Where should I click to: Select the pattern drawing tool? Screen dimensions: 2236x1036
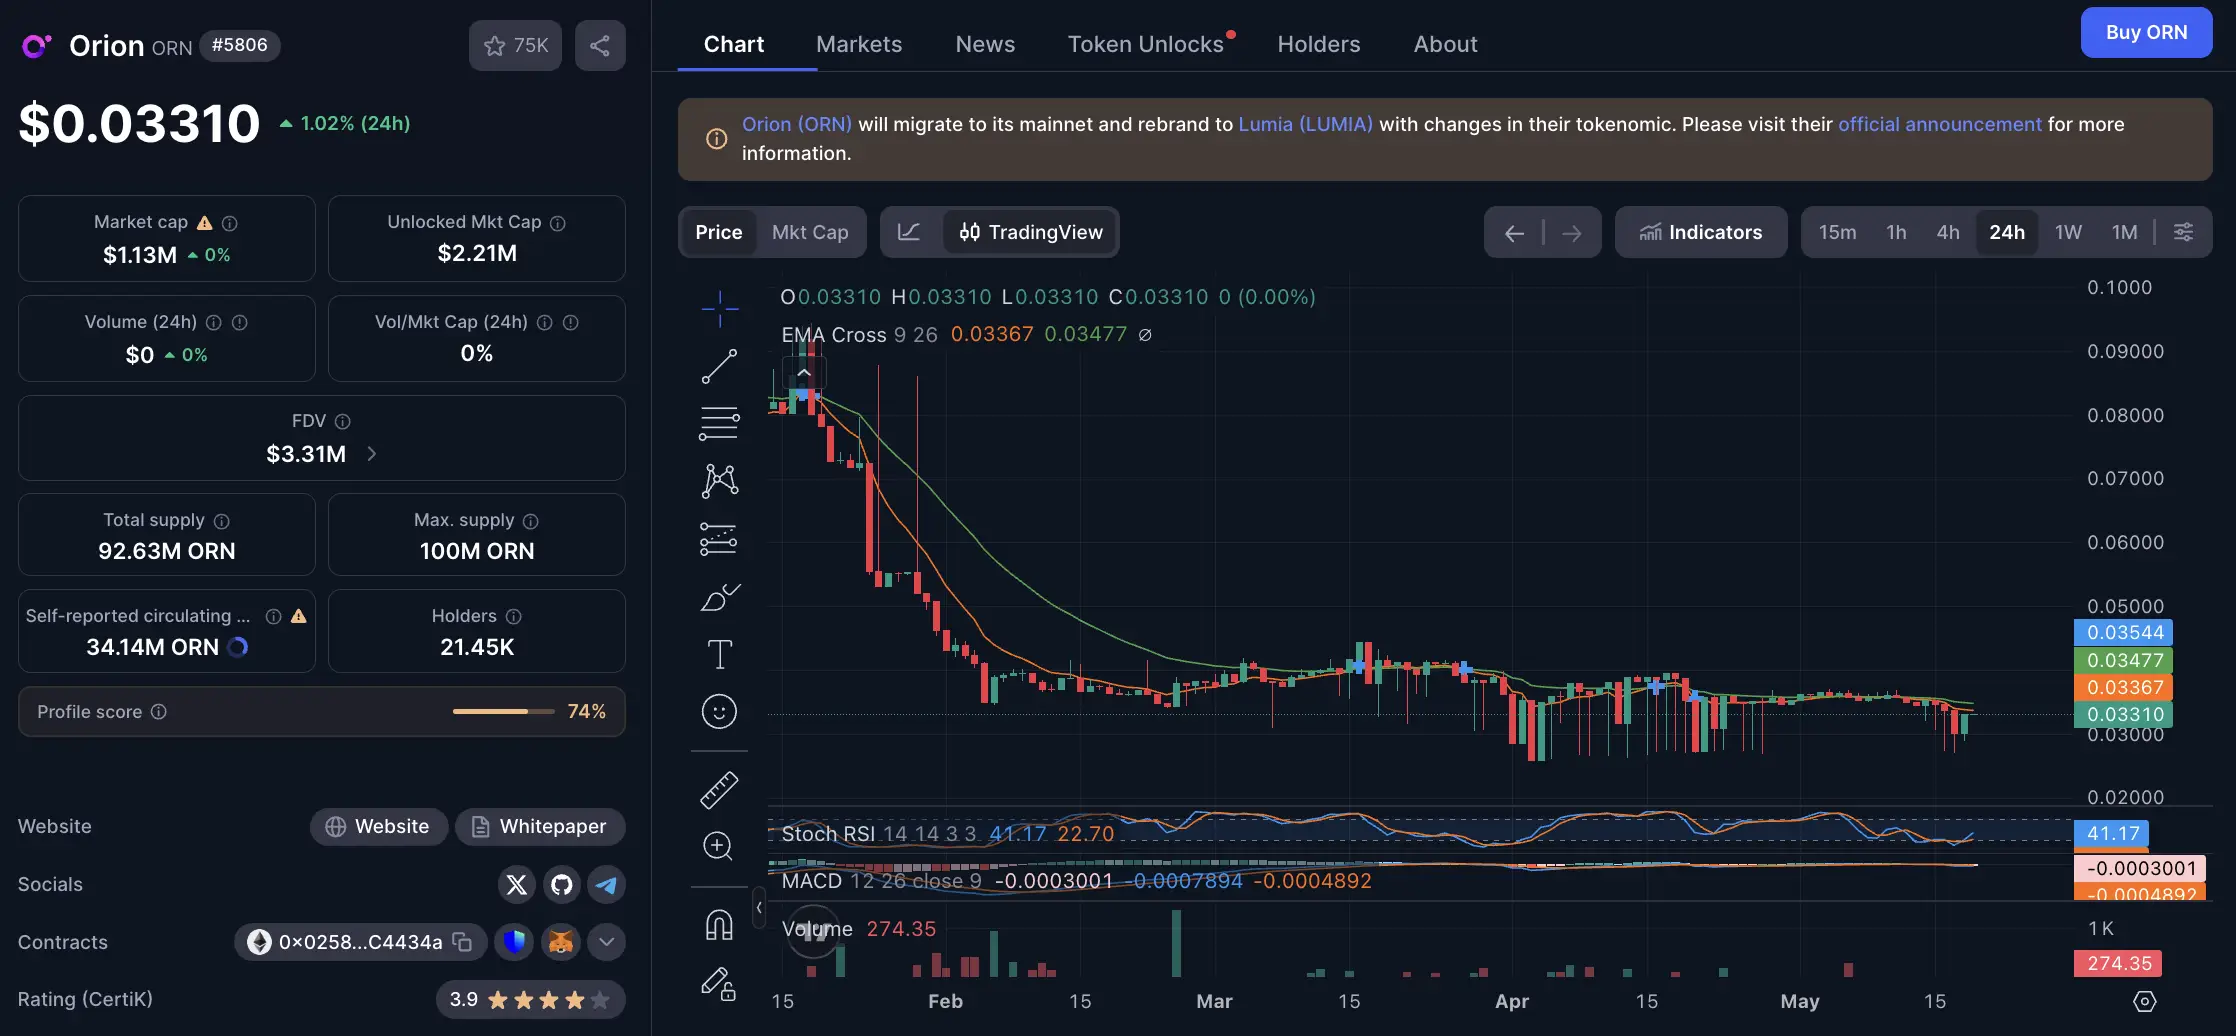pos(719,481)
